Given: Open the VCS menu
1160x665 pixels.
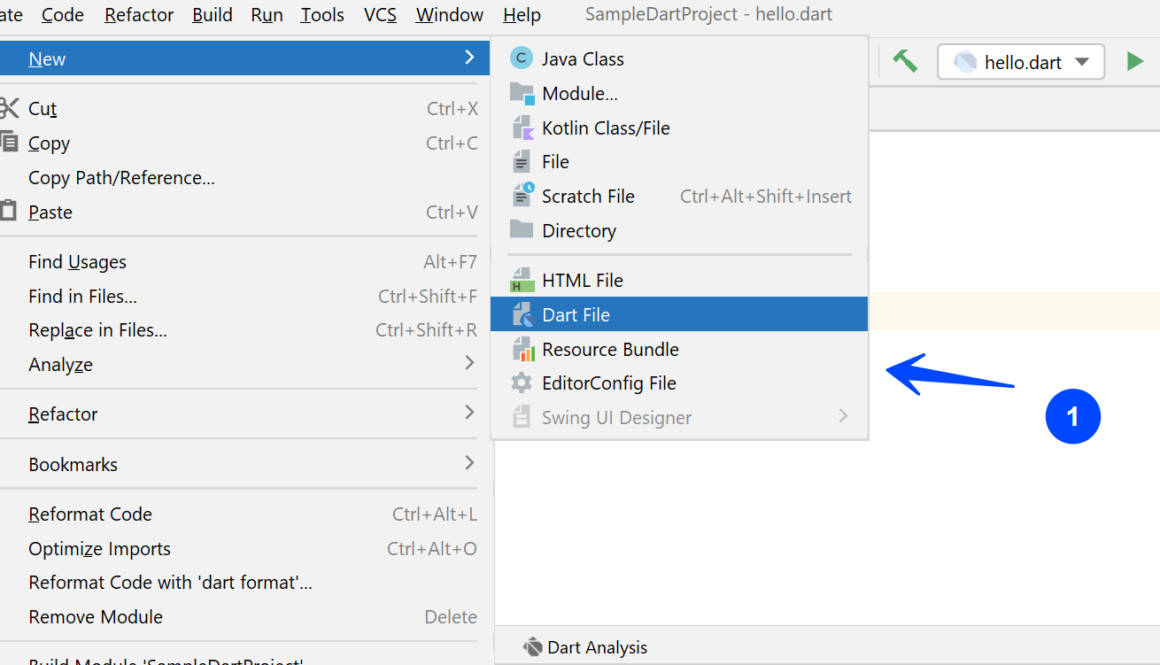Looking at the screenshot, I should [379, 15].
